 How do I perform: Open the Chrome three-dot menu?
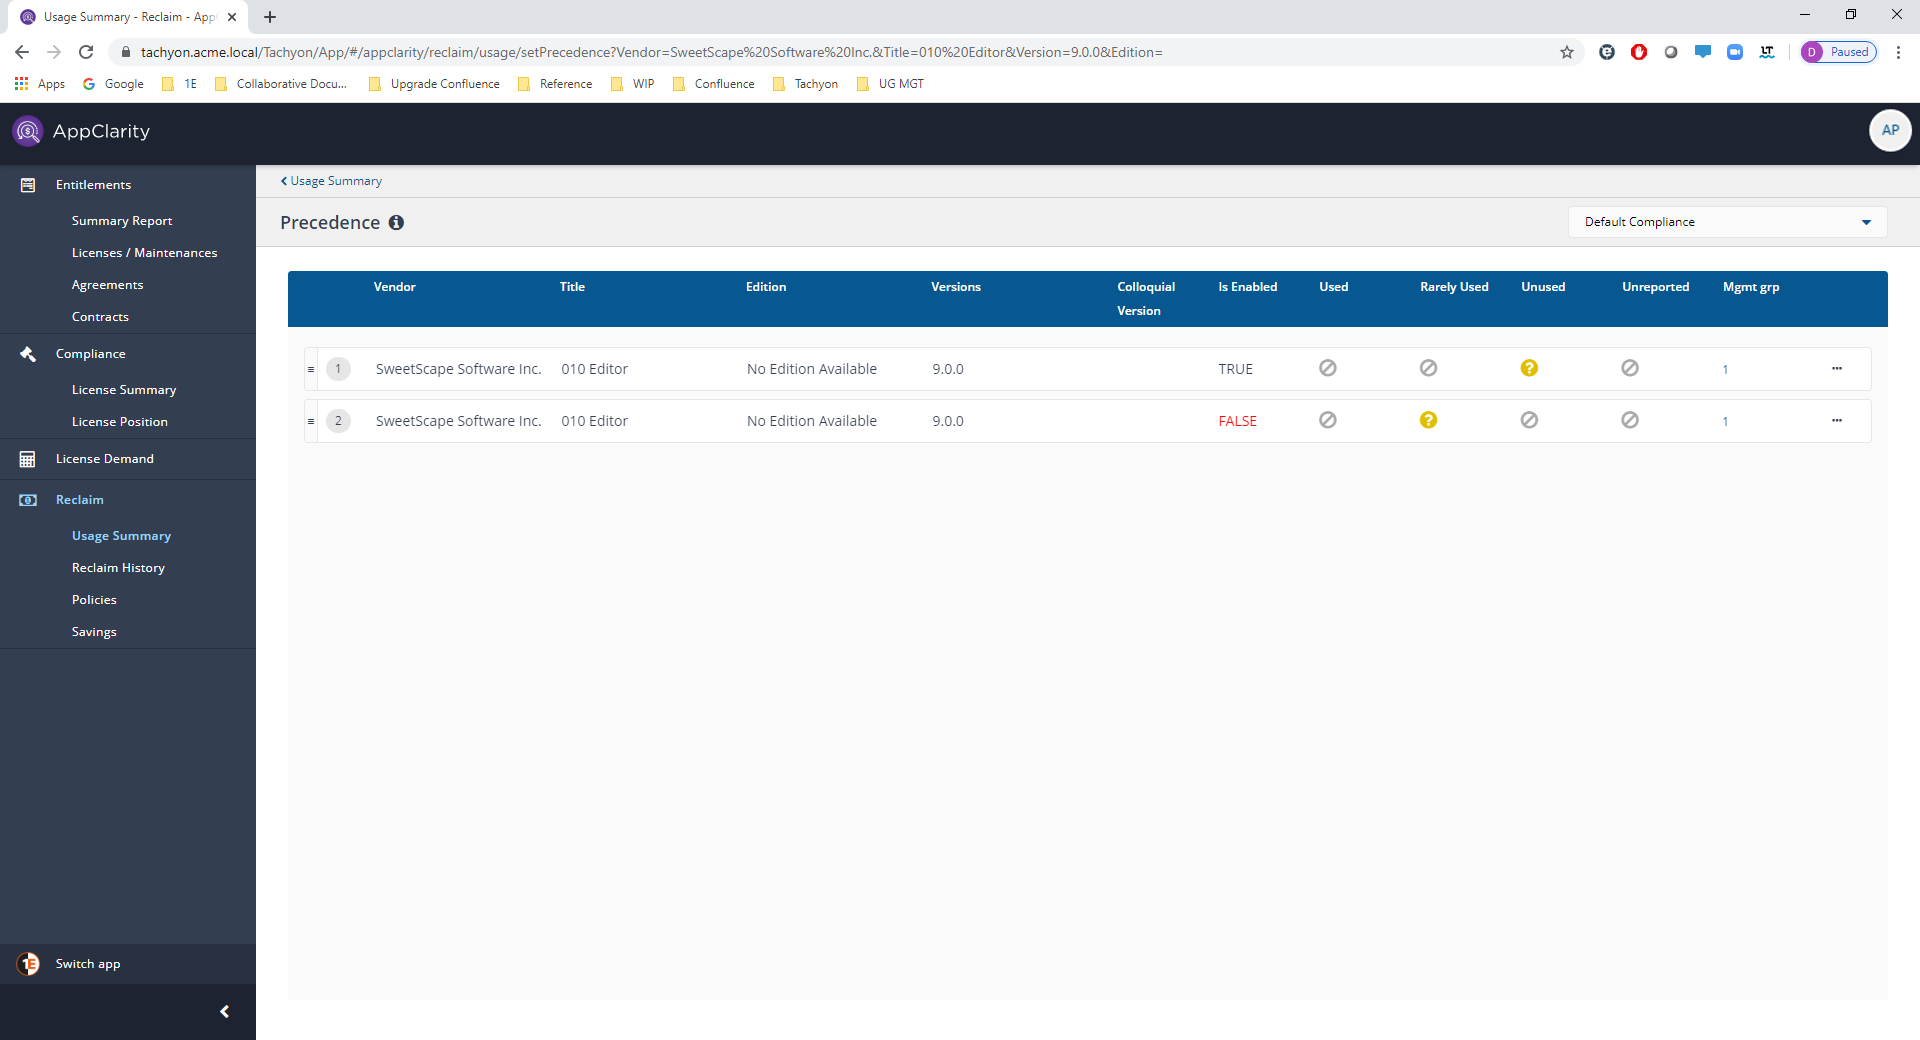point(1898,52)
